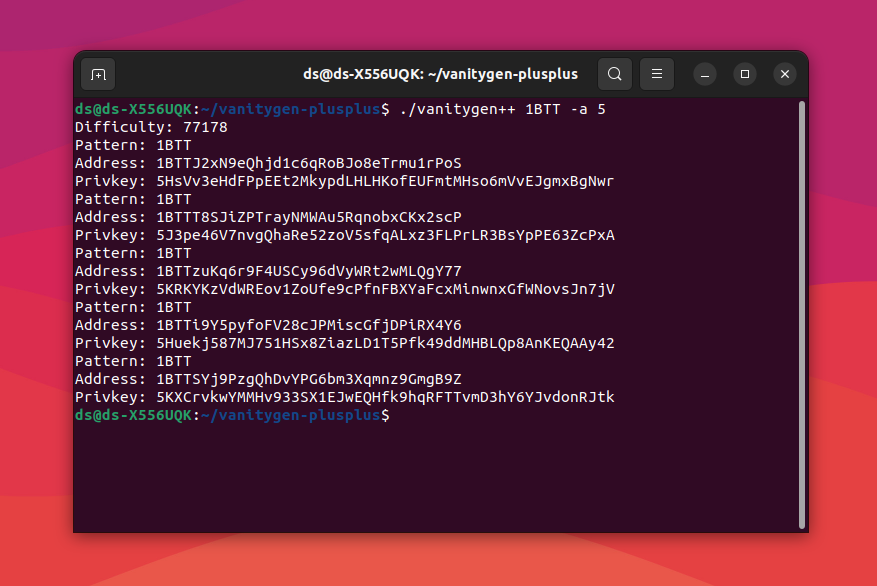Click the privkey starting with 5KRKYKzVdW
This screenshot has width=877, height=586.
coord(385,289)
